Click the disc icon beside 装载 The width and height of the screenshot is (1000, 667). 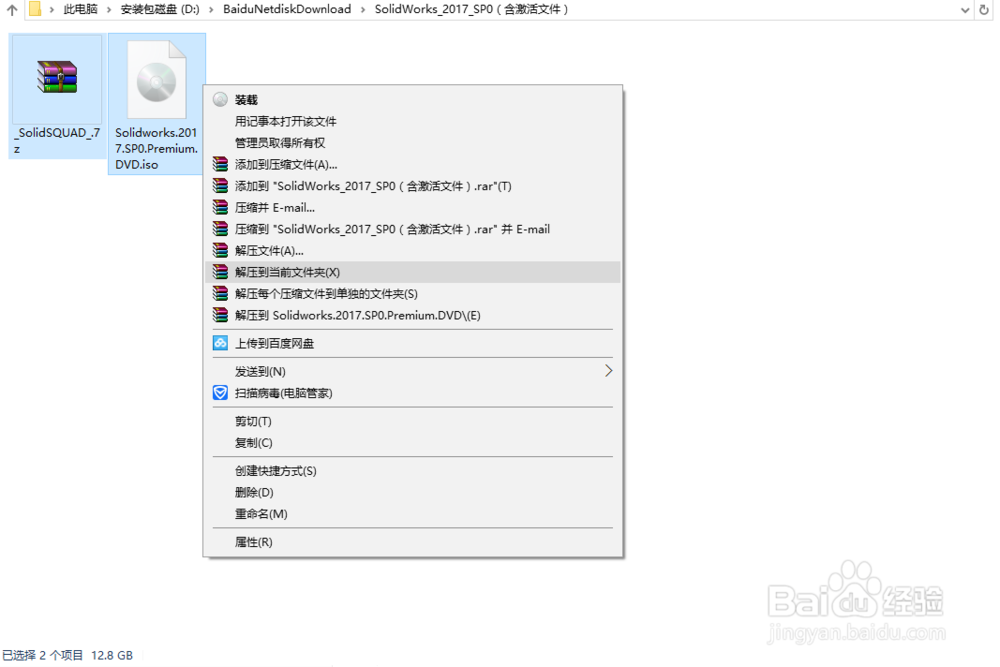pos(220,99)
